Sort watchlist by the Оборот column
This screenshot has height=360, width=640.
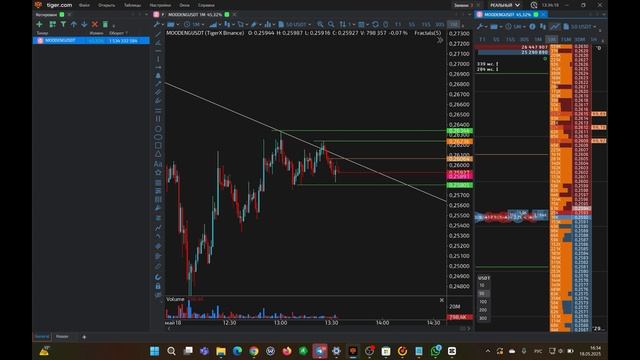(x=118, y=33)
